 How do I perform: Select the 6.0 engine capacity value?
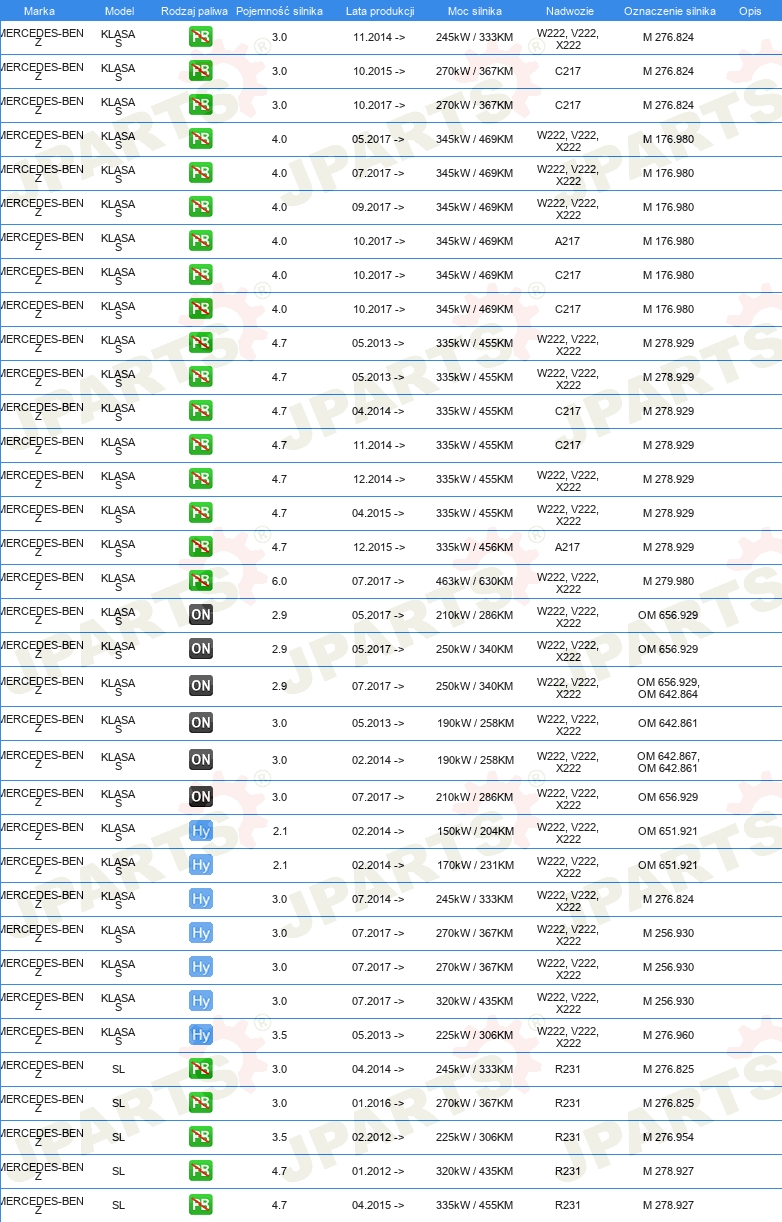(279, 582)
